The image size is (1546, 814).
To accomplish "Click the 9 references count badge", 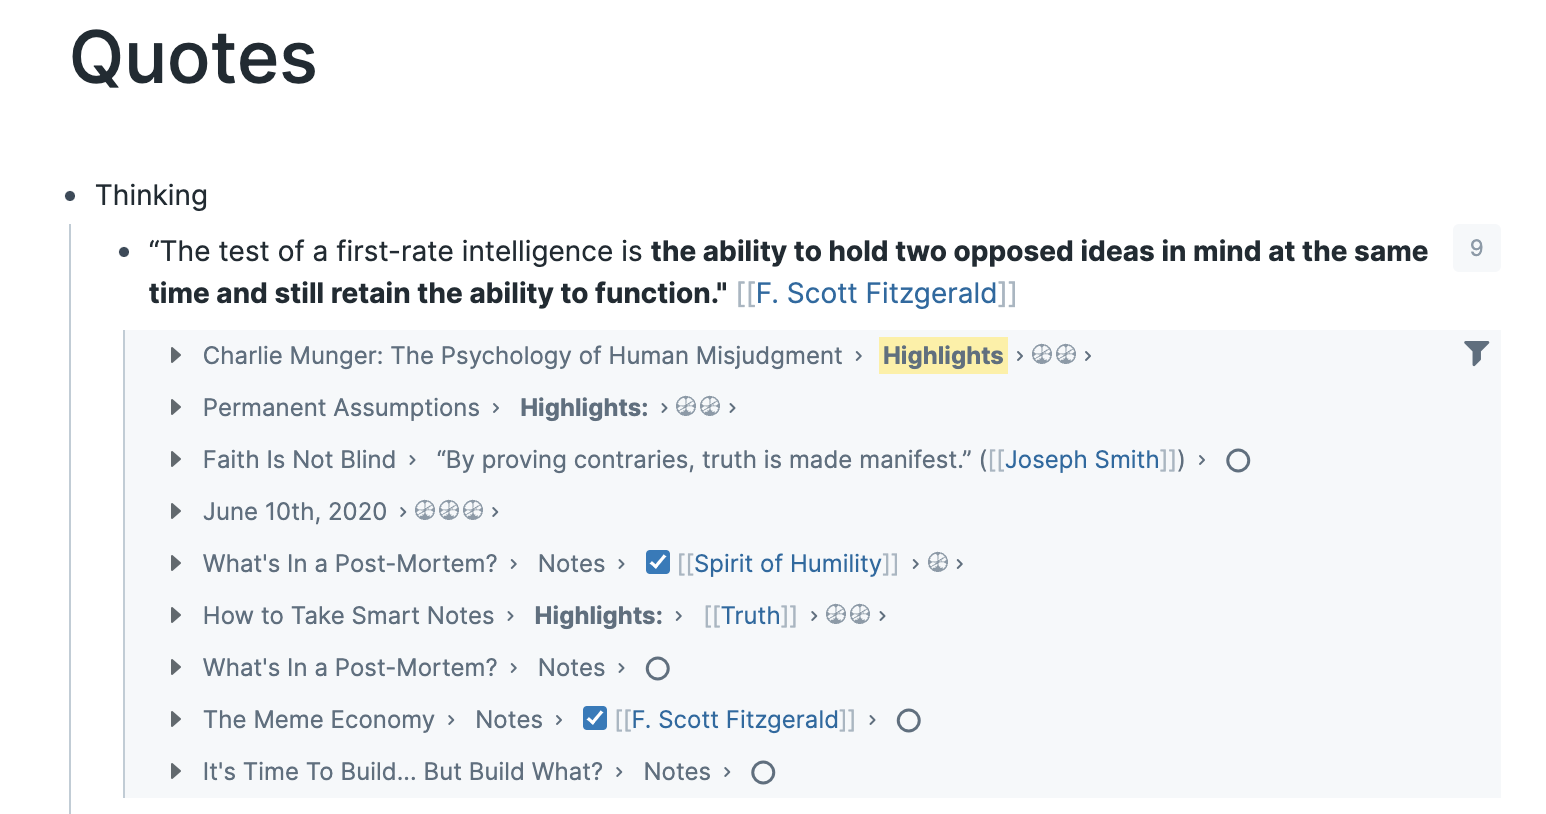I will point(1476,248).
